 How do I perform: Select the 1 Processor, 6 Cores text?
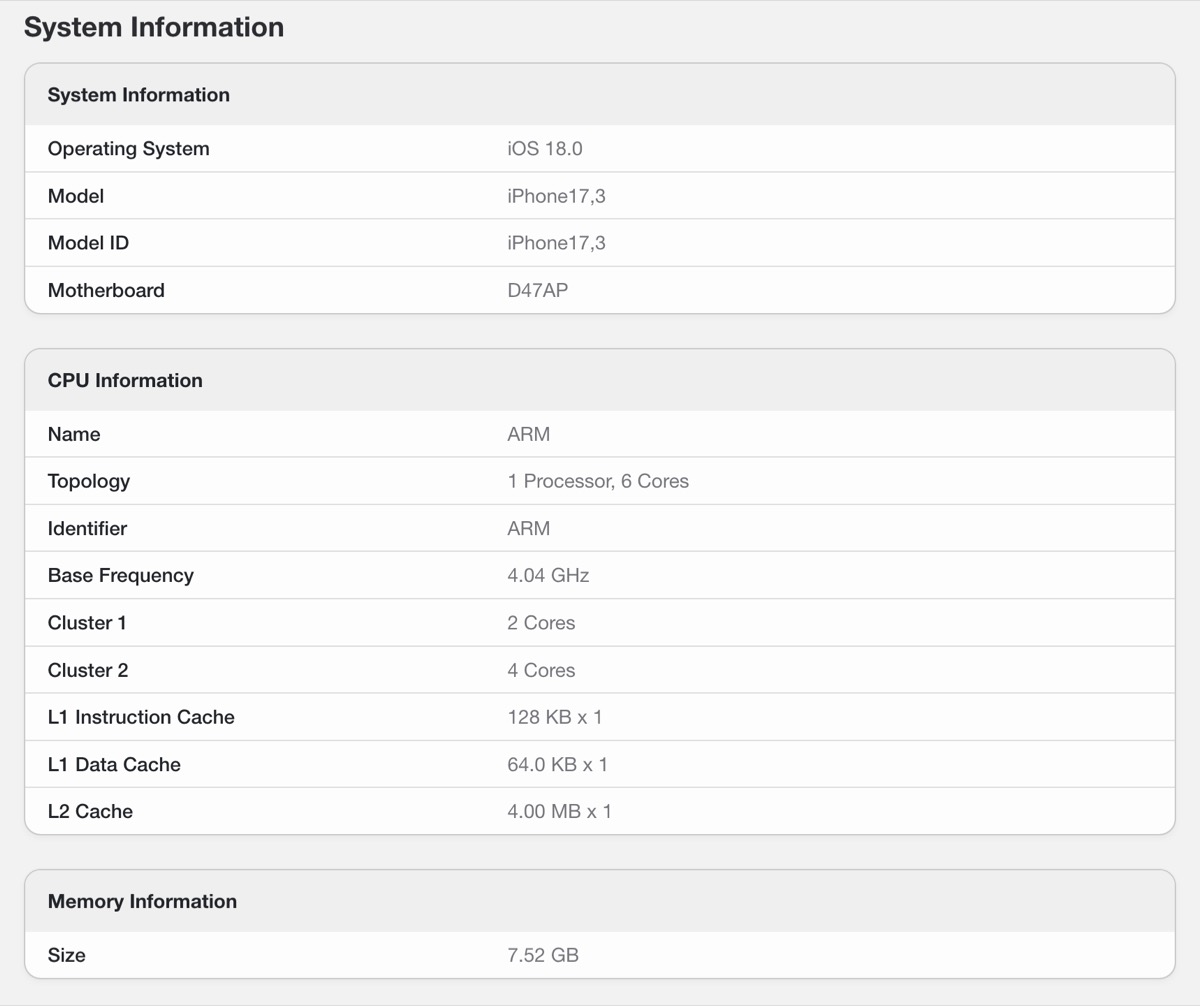point(598,481)
